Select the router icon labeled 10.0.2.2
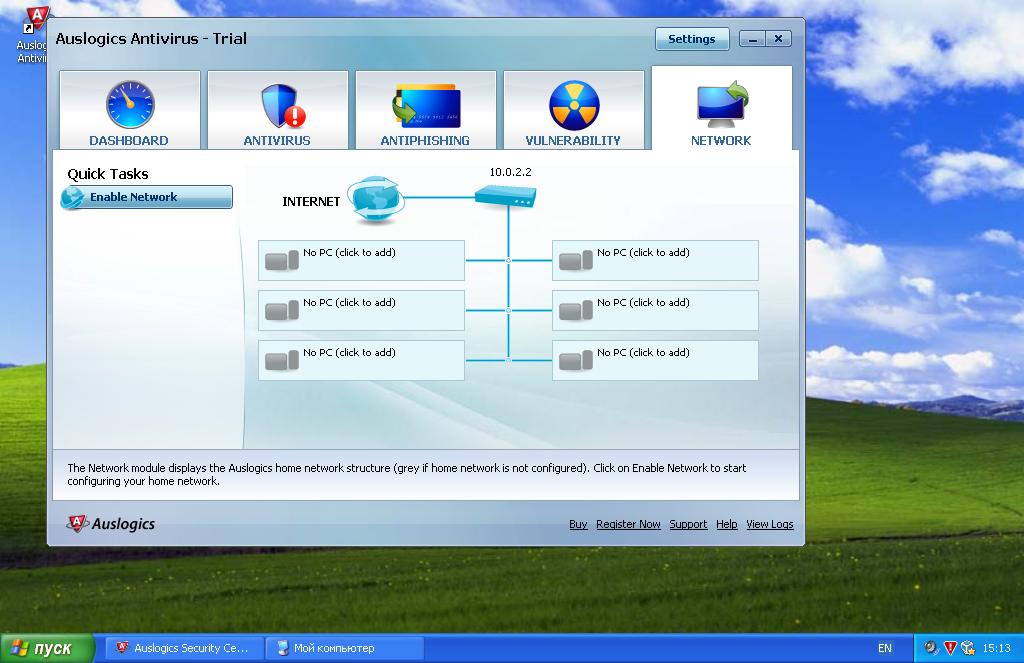The image size is (1024, 663). tap(506, 196)
